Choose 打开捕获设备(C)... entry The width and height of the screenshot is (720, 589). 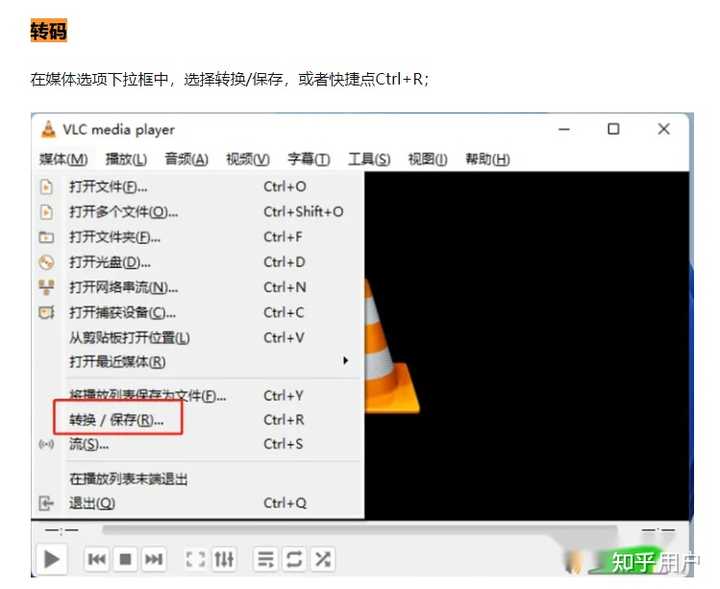pyautogui.click(x=200, y=313)
